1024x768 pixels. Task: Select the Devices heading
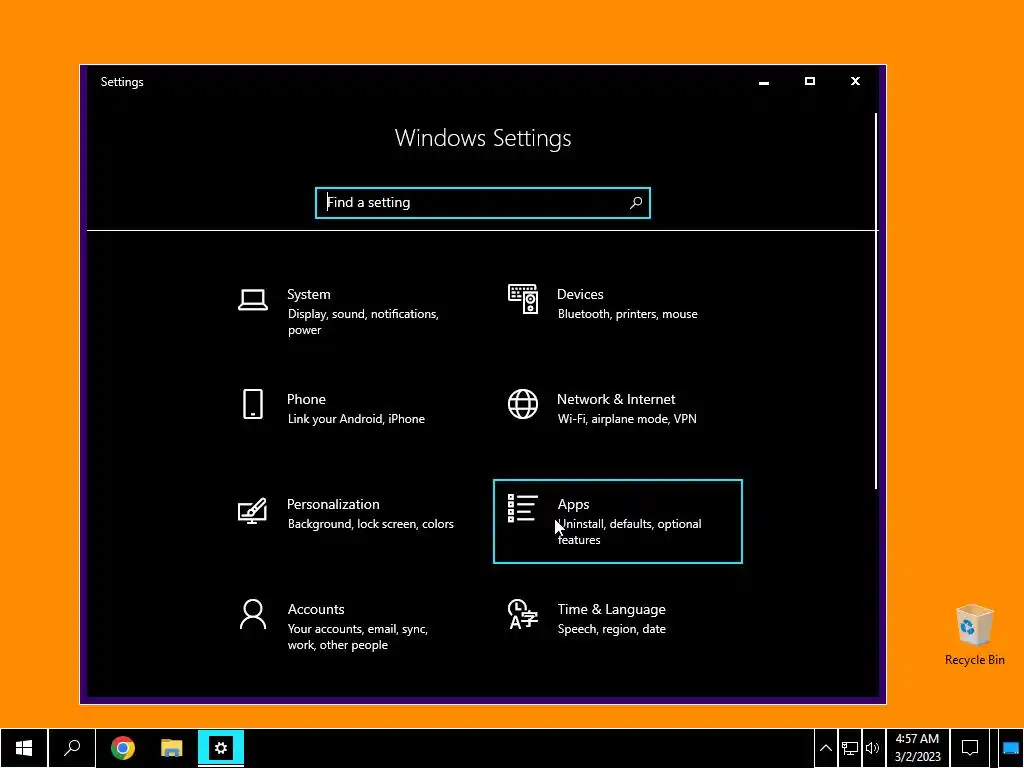(580, 294)
